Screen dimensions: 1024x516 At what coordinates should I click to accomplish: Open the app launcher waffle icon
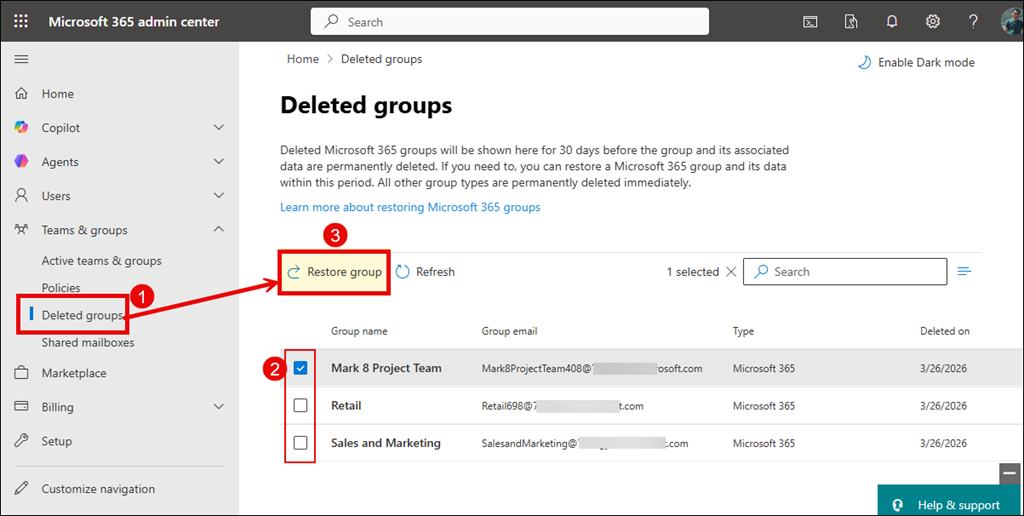coord(21,21)
